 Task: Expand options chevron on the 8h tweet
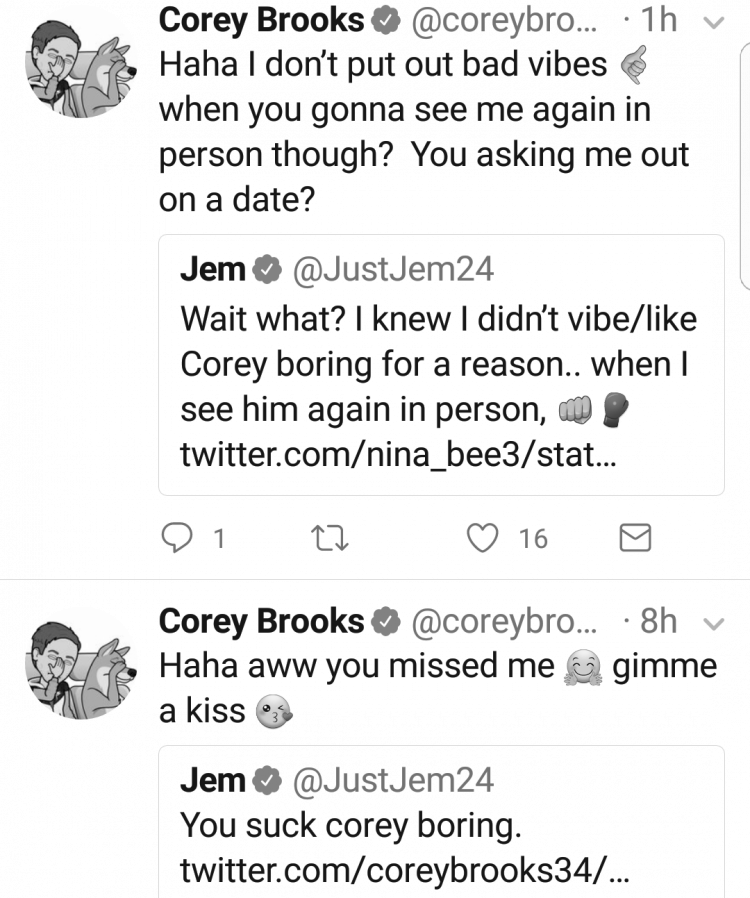(x=713, y=624)
